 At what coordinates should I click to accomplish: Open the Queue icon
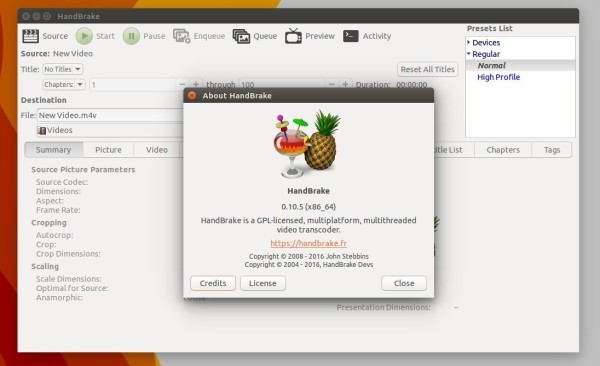(241, 36)
